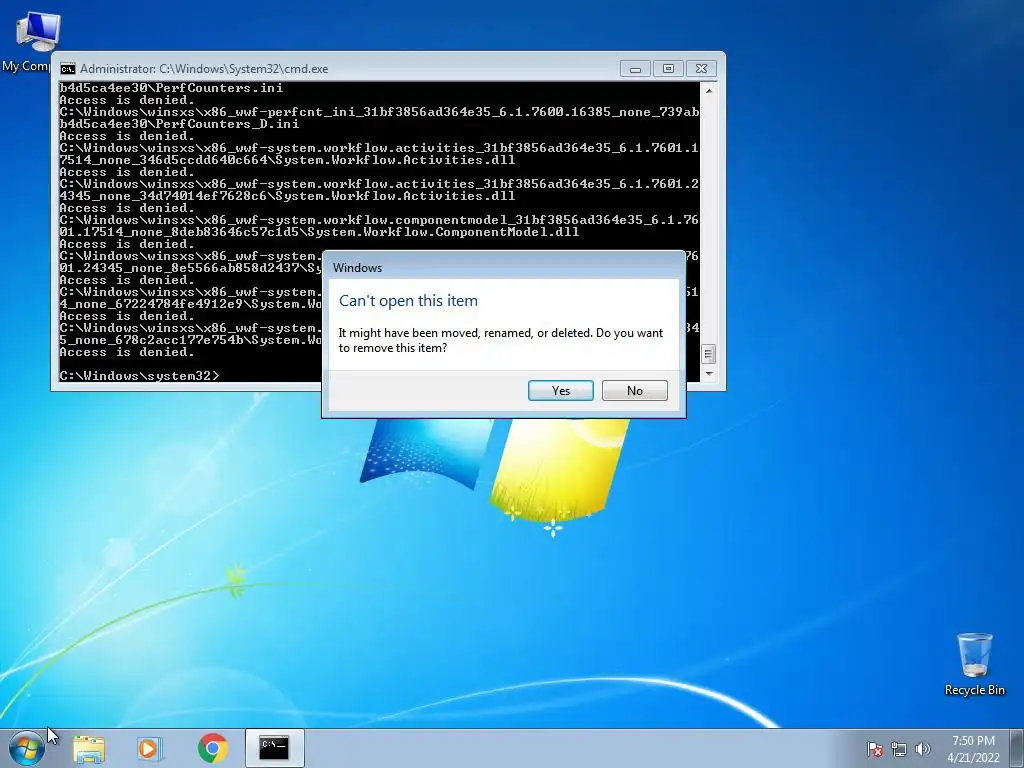The image size is (1024, 768).
Task: Select the cmd.exe taskbar button
Action: point(274,748)
